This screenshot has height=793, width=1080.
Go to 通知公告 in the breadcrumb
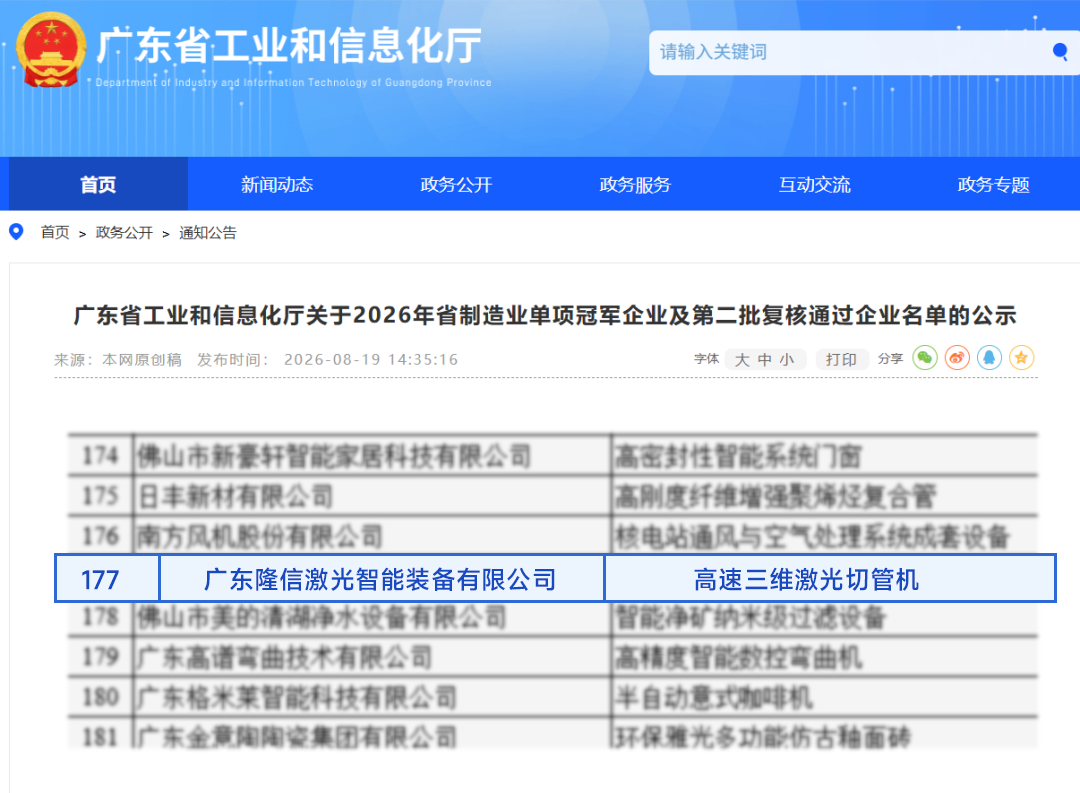tap(207, 232)
